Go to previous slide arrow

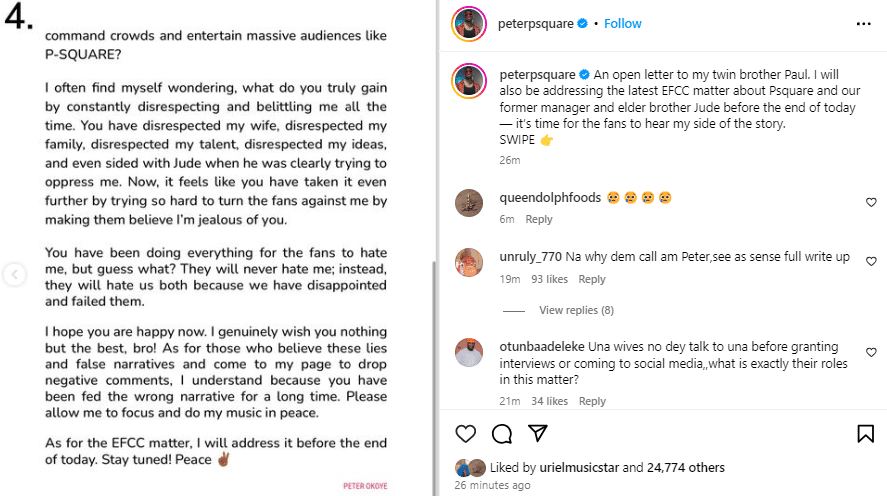tap(14, 274)
